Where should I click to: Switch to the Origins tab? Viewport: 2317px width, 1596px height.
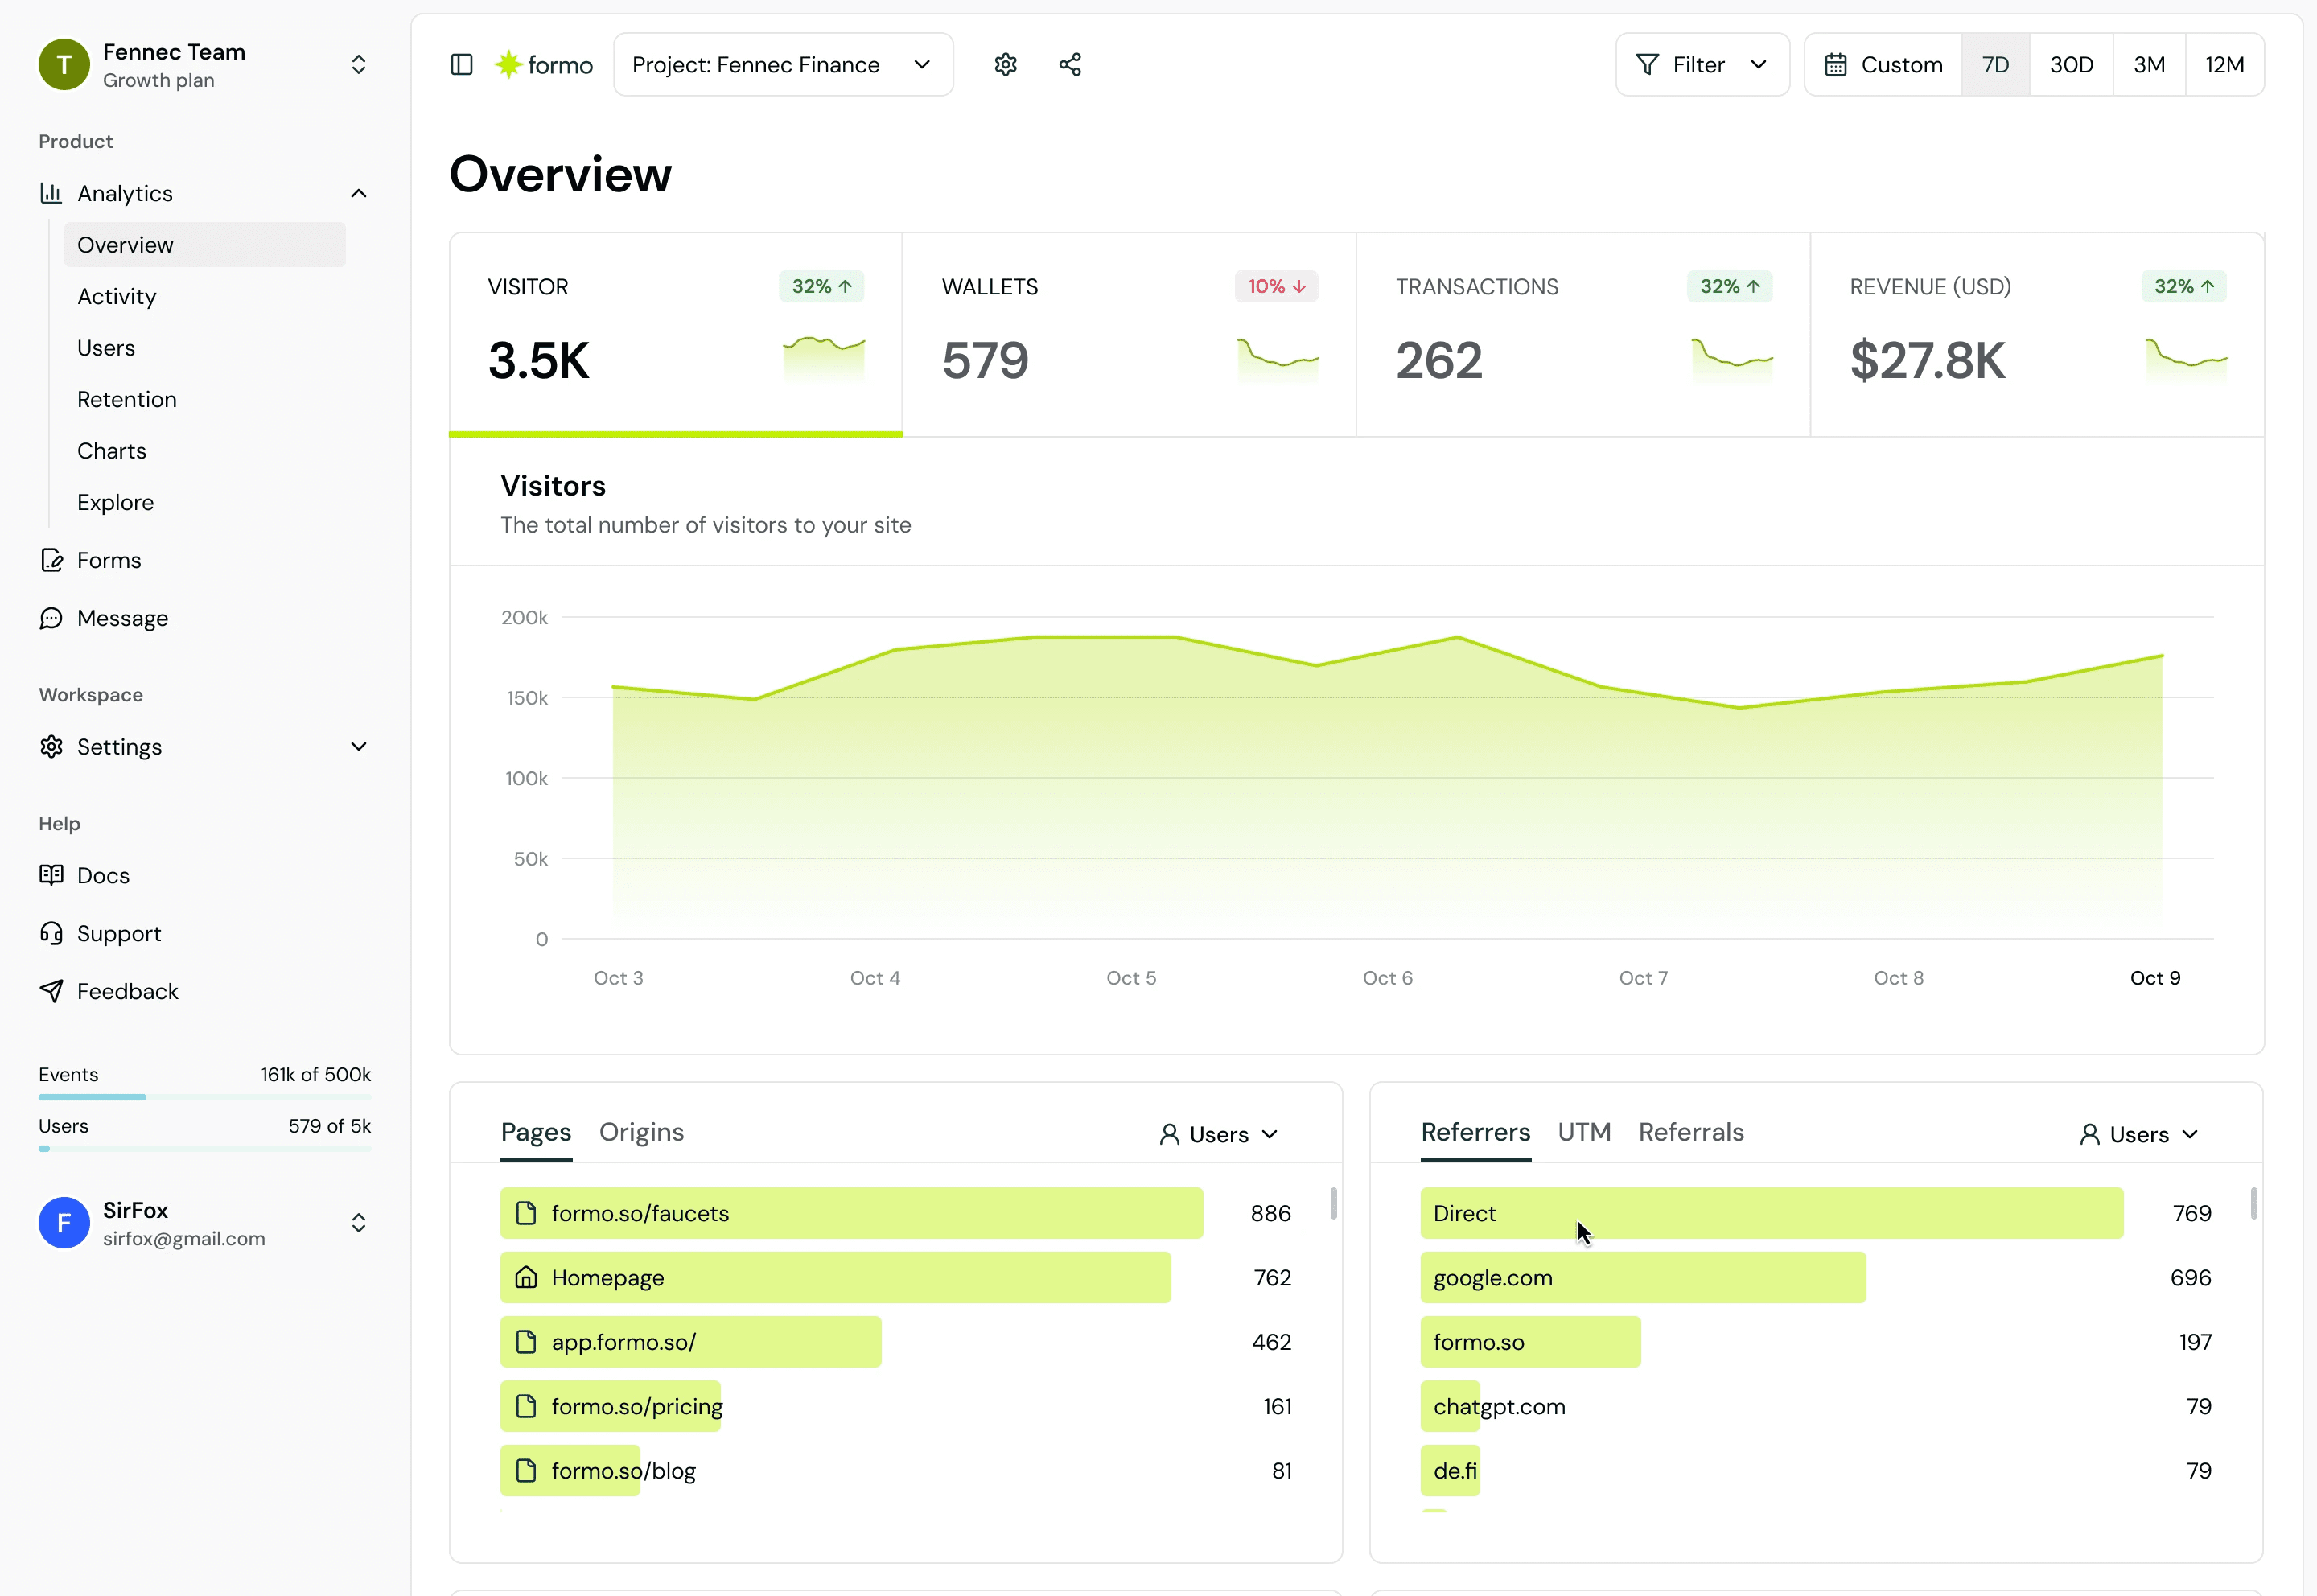[x=641, y=1132]
